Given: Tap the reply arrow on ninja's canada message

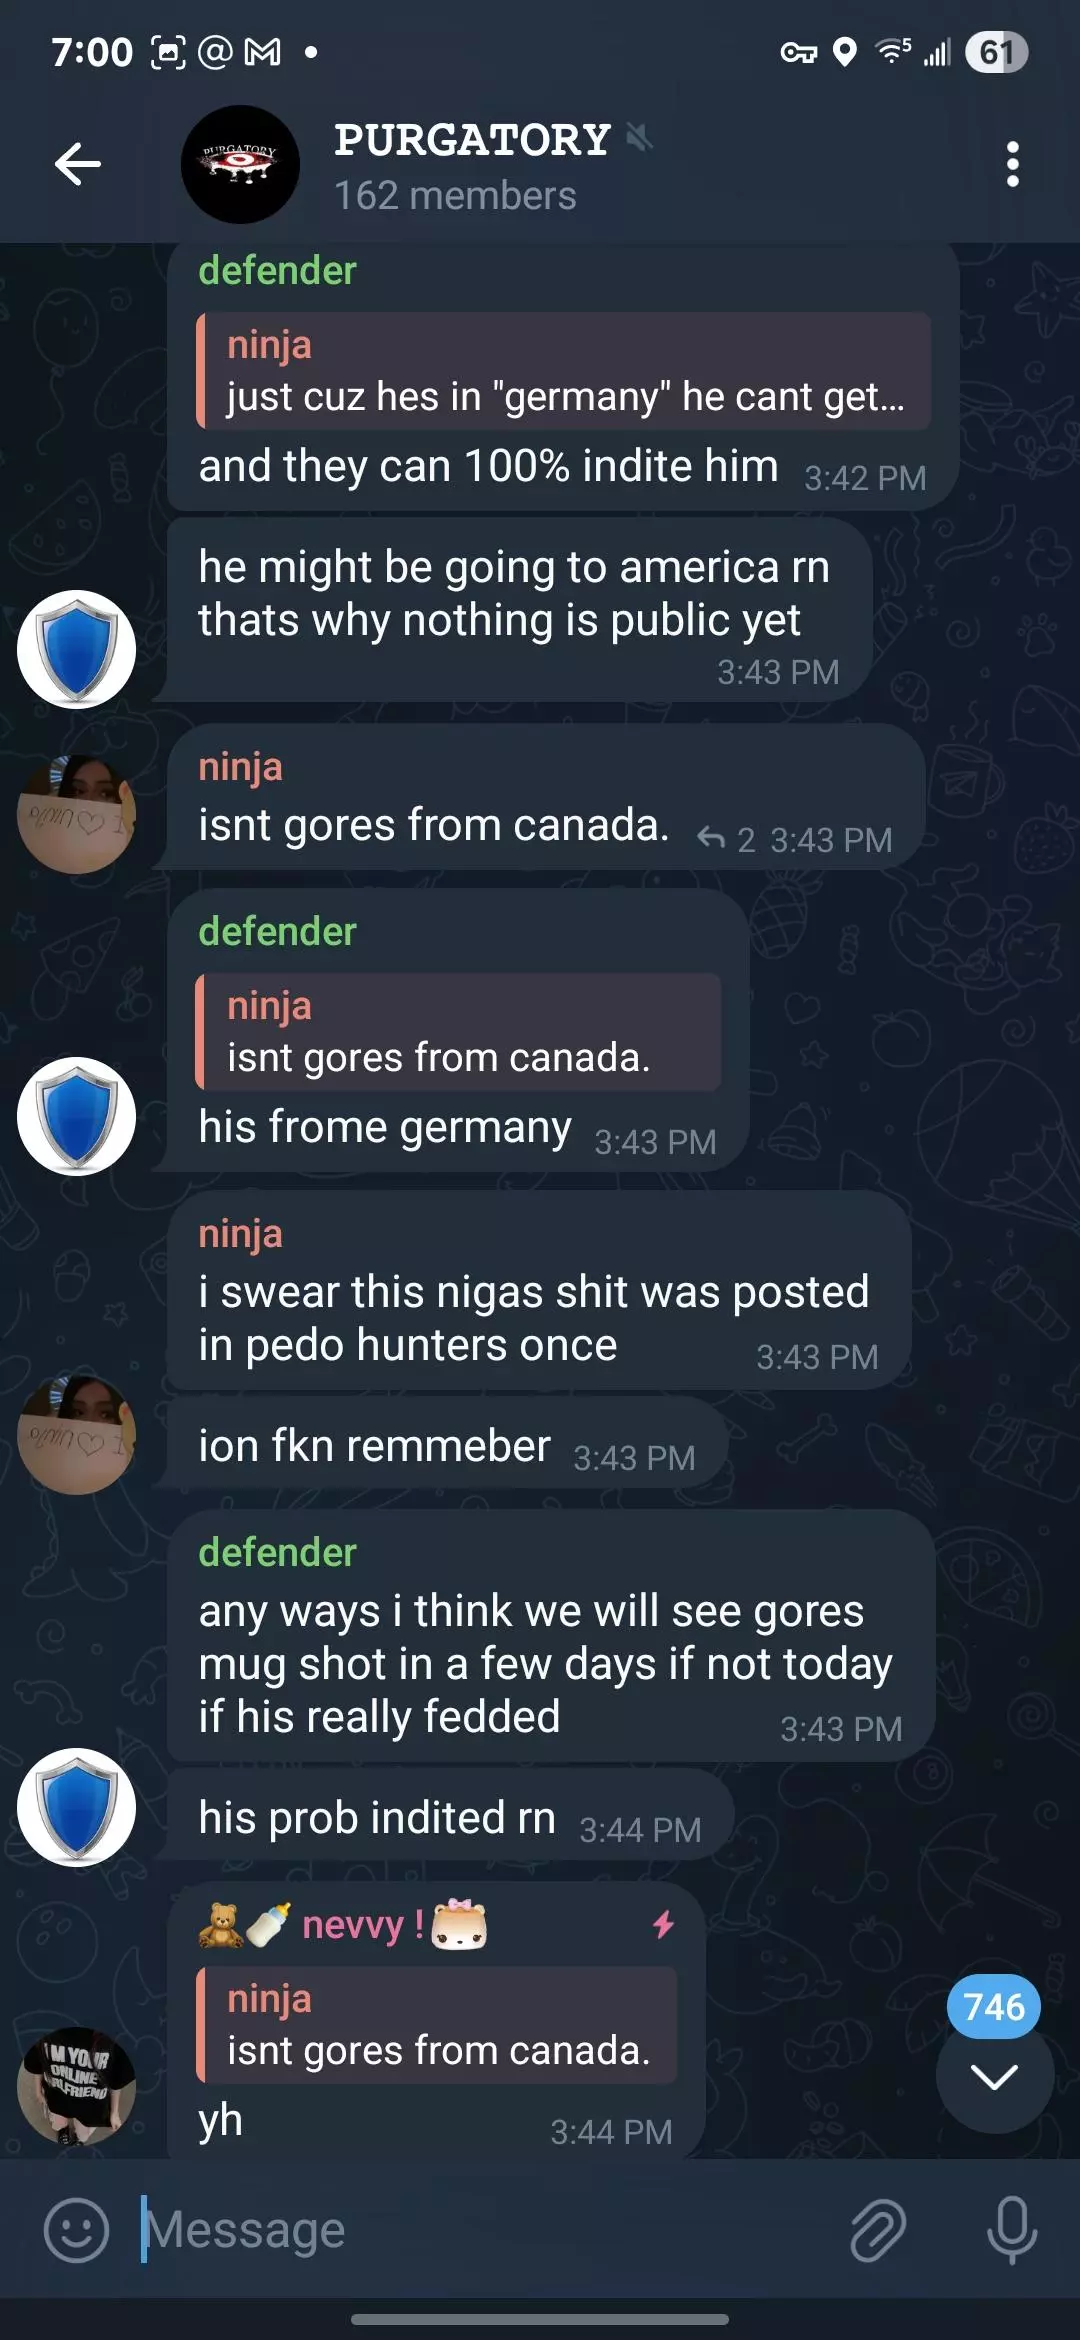Looking at the screenshot, I should tap(711, 838).
